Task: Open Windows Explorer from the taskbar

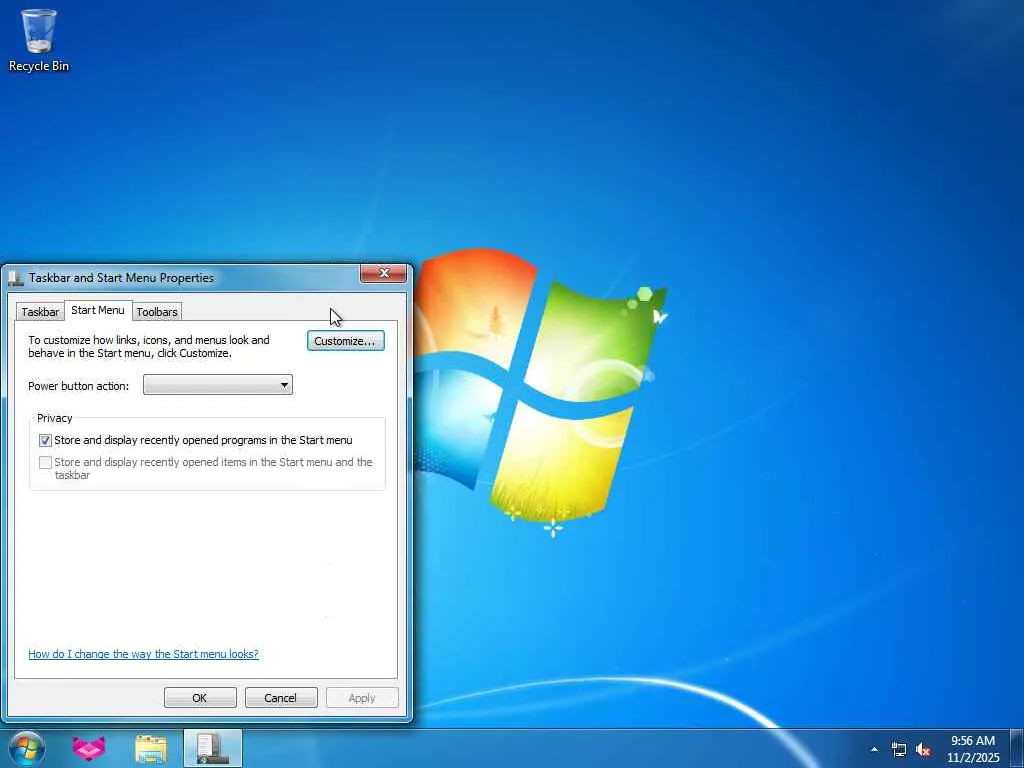Action: tap(151, 748)
